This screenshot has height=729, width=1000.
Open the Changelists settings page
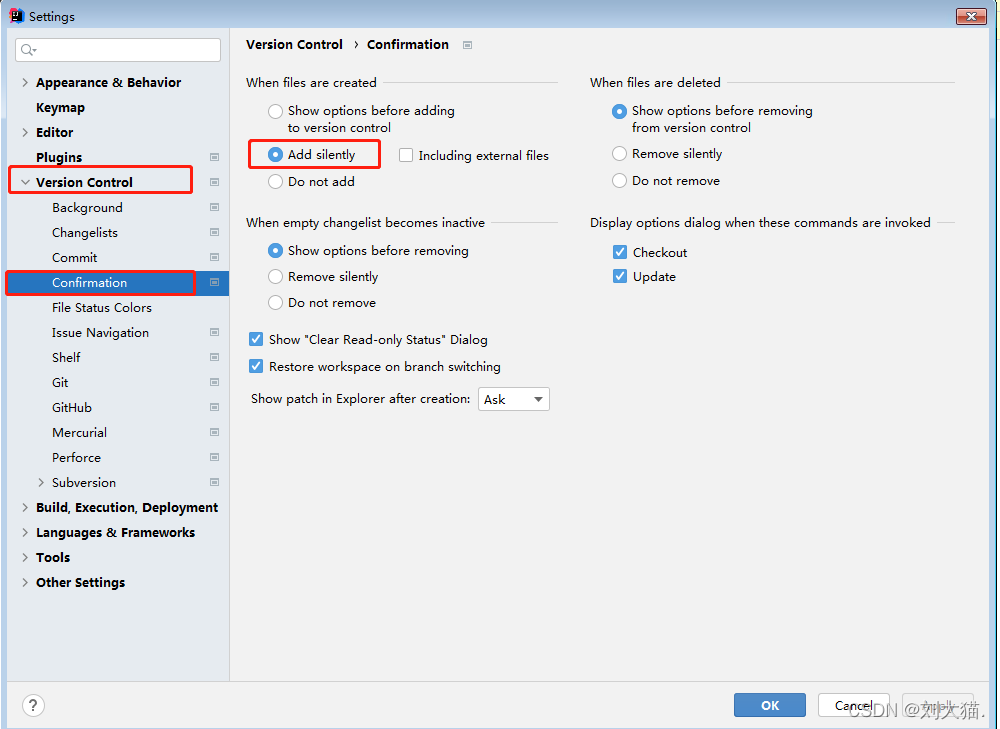click(85, 233)
